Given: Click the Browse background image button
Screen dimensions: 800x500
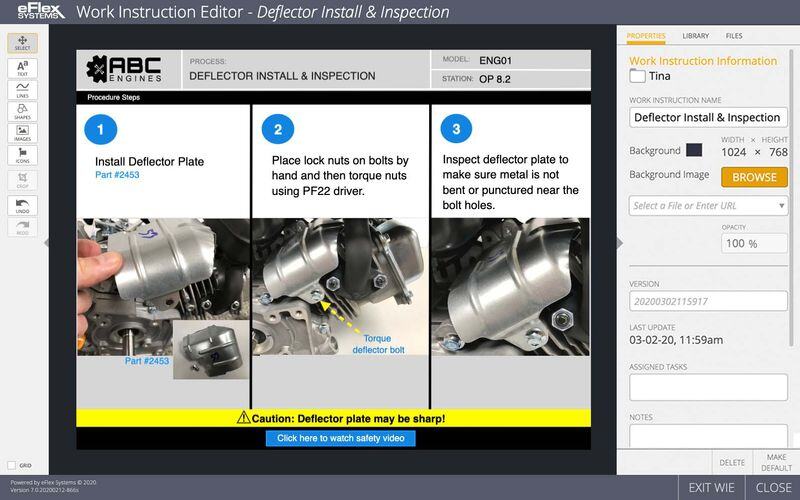Looking at the screenshot, I should [754, 177].
